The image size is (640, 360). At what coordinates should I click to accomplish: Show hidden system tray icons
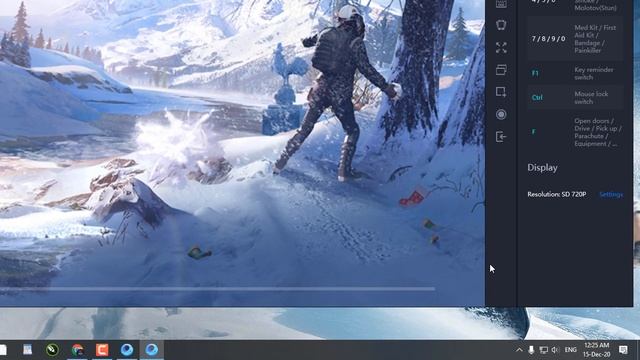tap(519, 350)
